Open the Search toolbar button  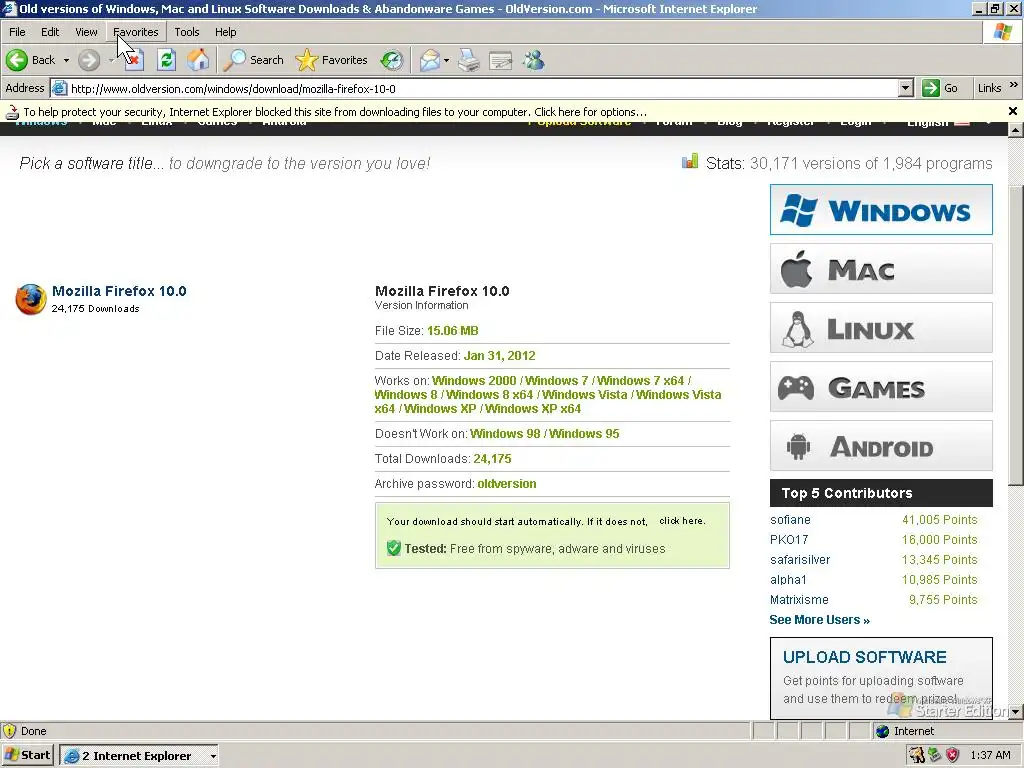[253, 60]
